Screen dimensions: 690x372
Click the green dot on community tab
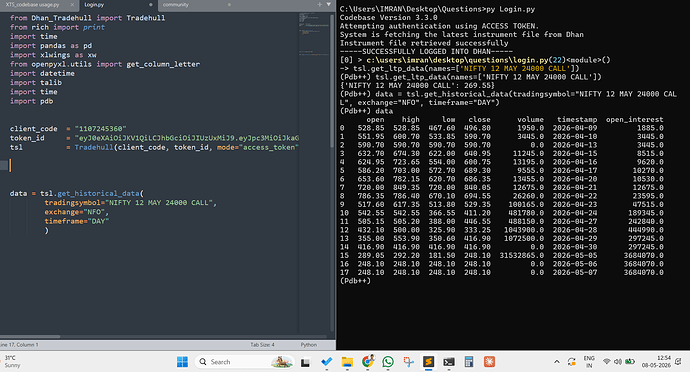(229, 5)
